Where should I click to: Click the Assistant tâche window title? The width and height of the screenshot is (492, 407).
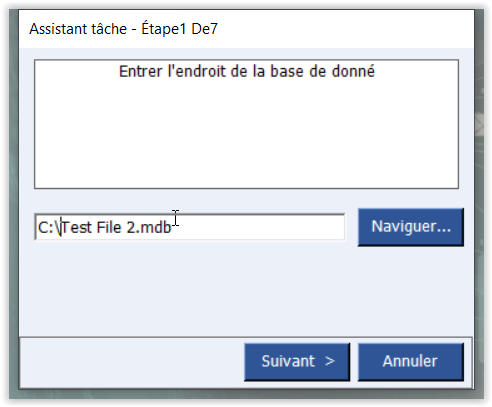[78, 29]
